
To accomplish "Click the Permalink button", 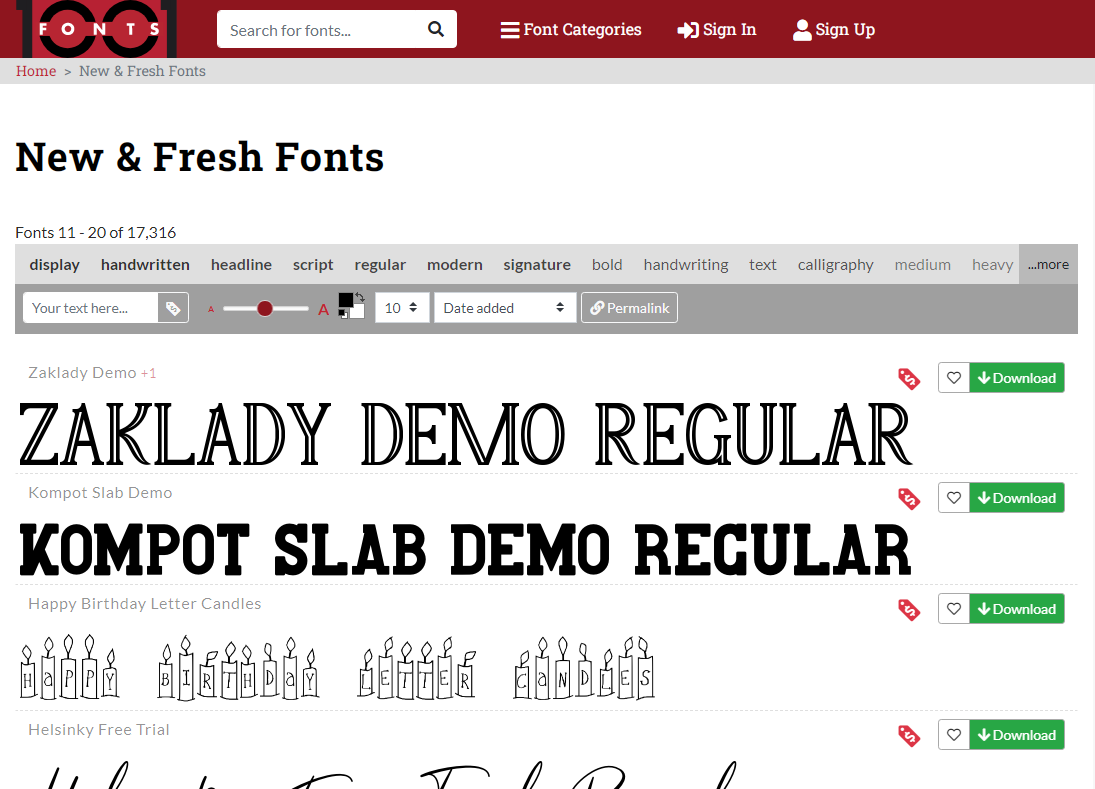I will coord(629,308).
